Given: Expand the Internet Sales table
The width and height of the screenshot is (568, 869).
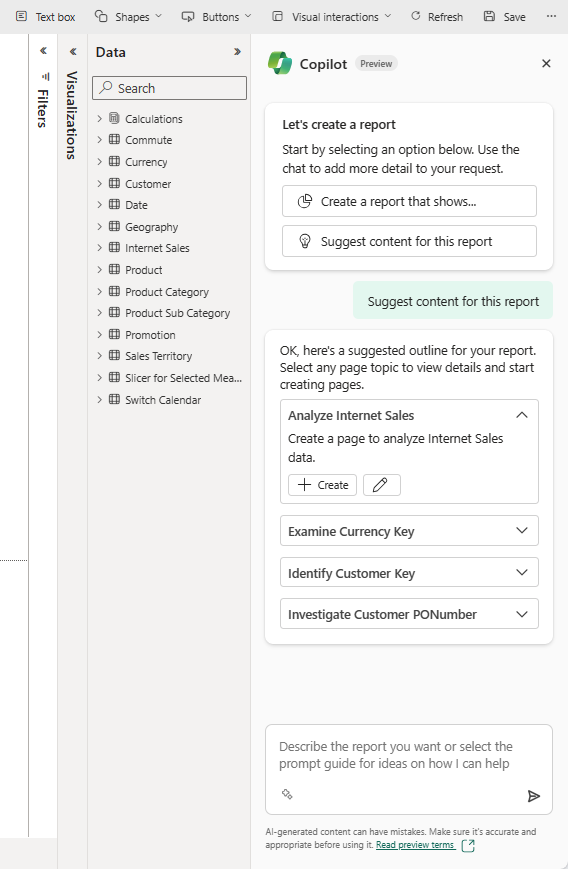Looking at the screenshot, I should tap(99, 248).
